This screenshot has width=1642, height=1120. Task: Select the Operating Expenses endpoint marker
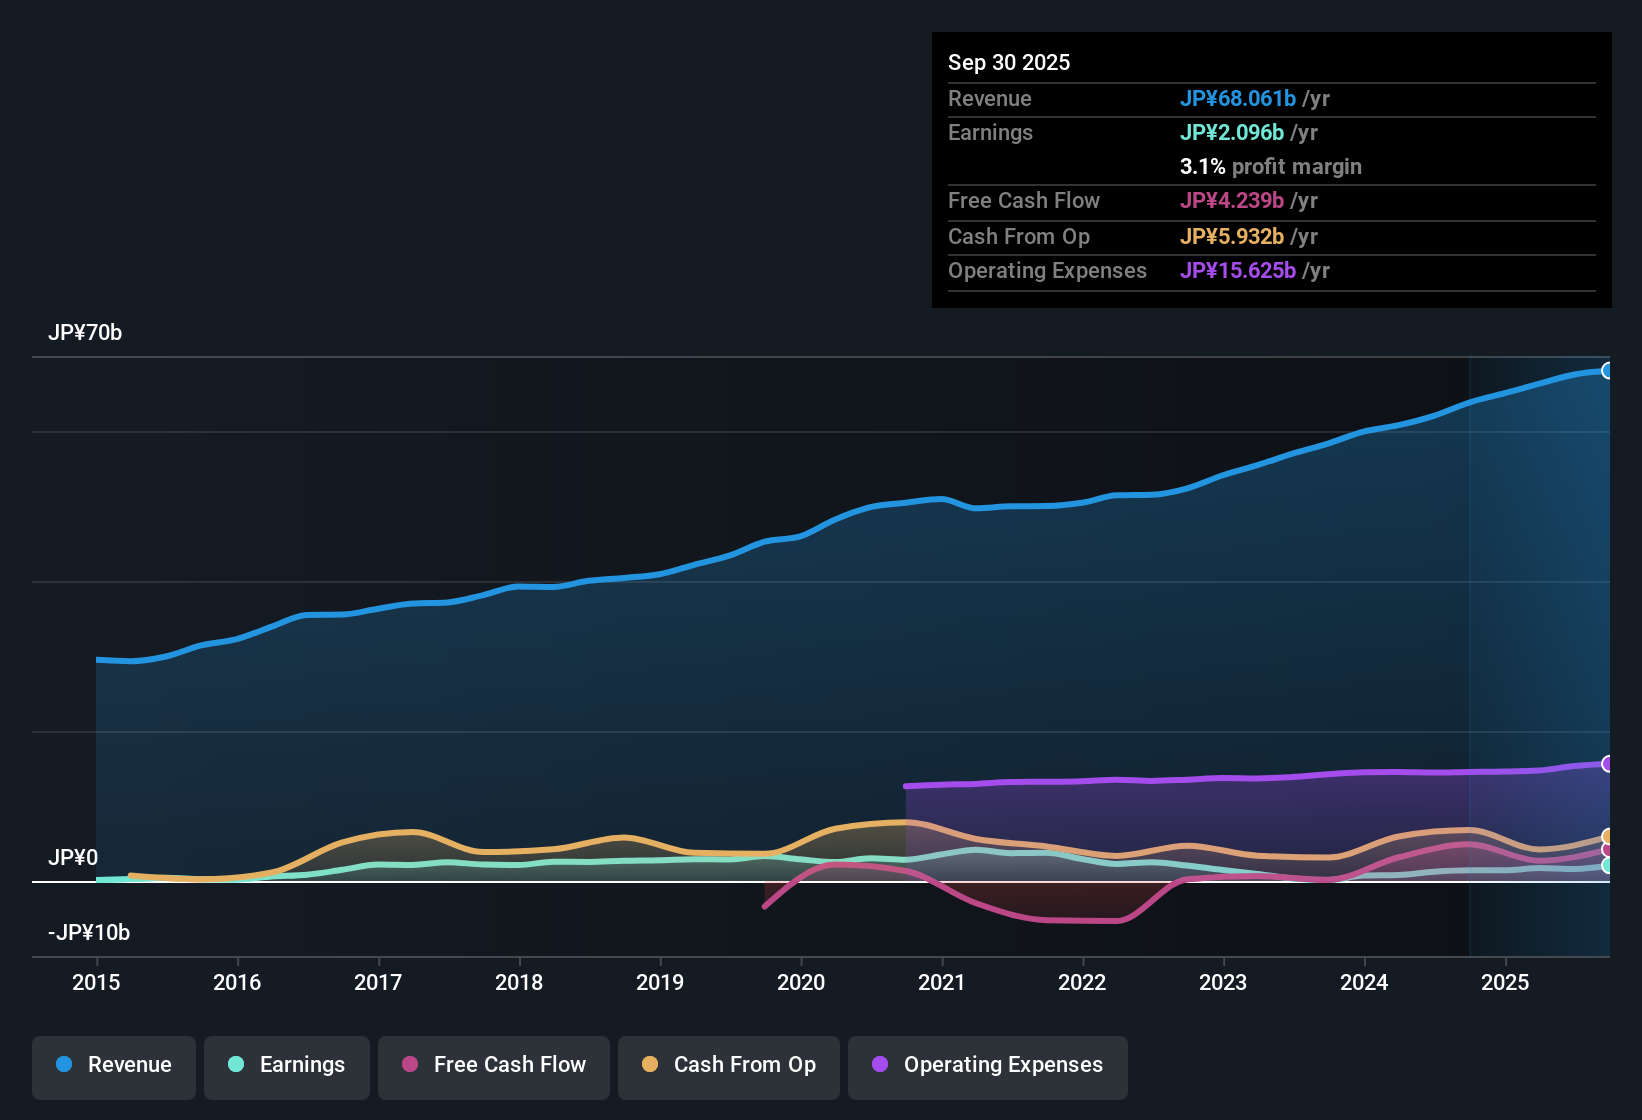pyautogui.click(x=1608, y=763)
